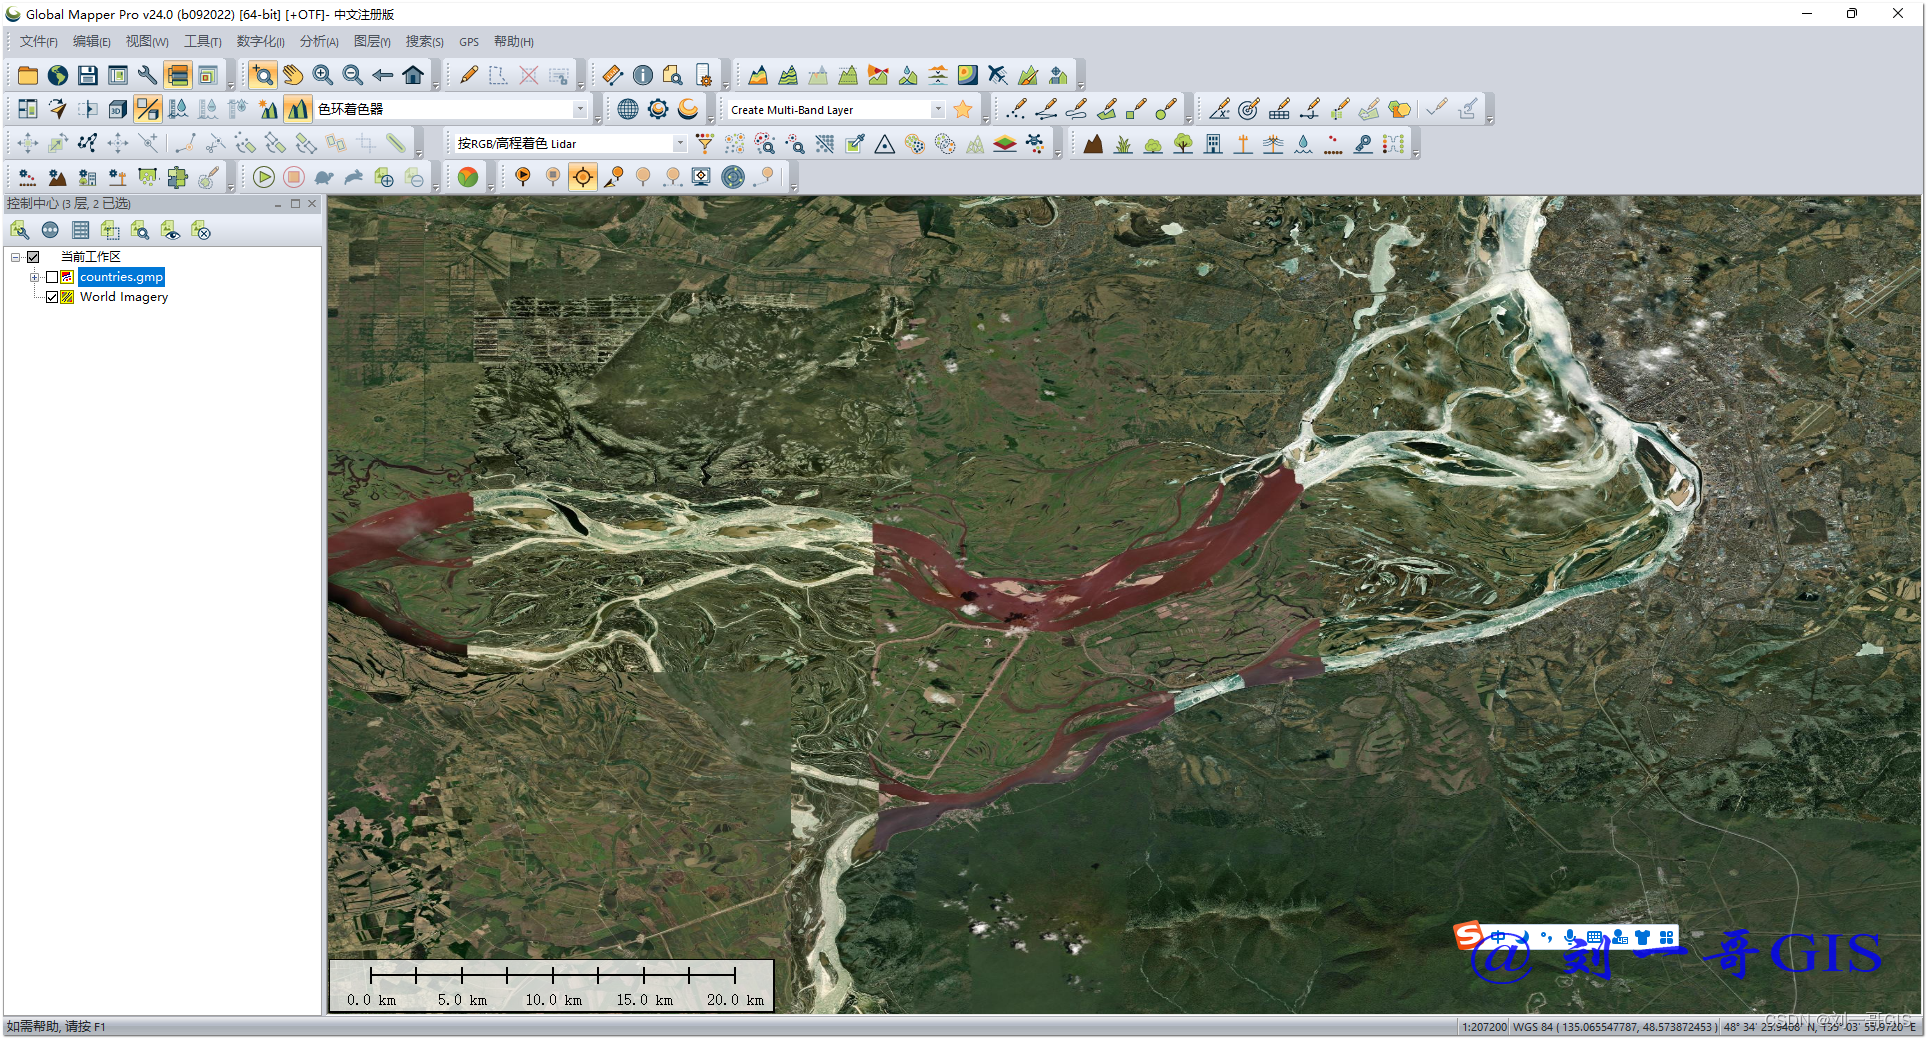Close the 控制中心 panel
Screen dimensions: 1927x1039
[312, 203]
